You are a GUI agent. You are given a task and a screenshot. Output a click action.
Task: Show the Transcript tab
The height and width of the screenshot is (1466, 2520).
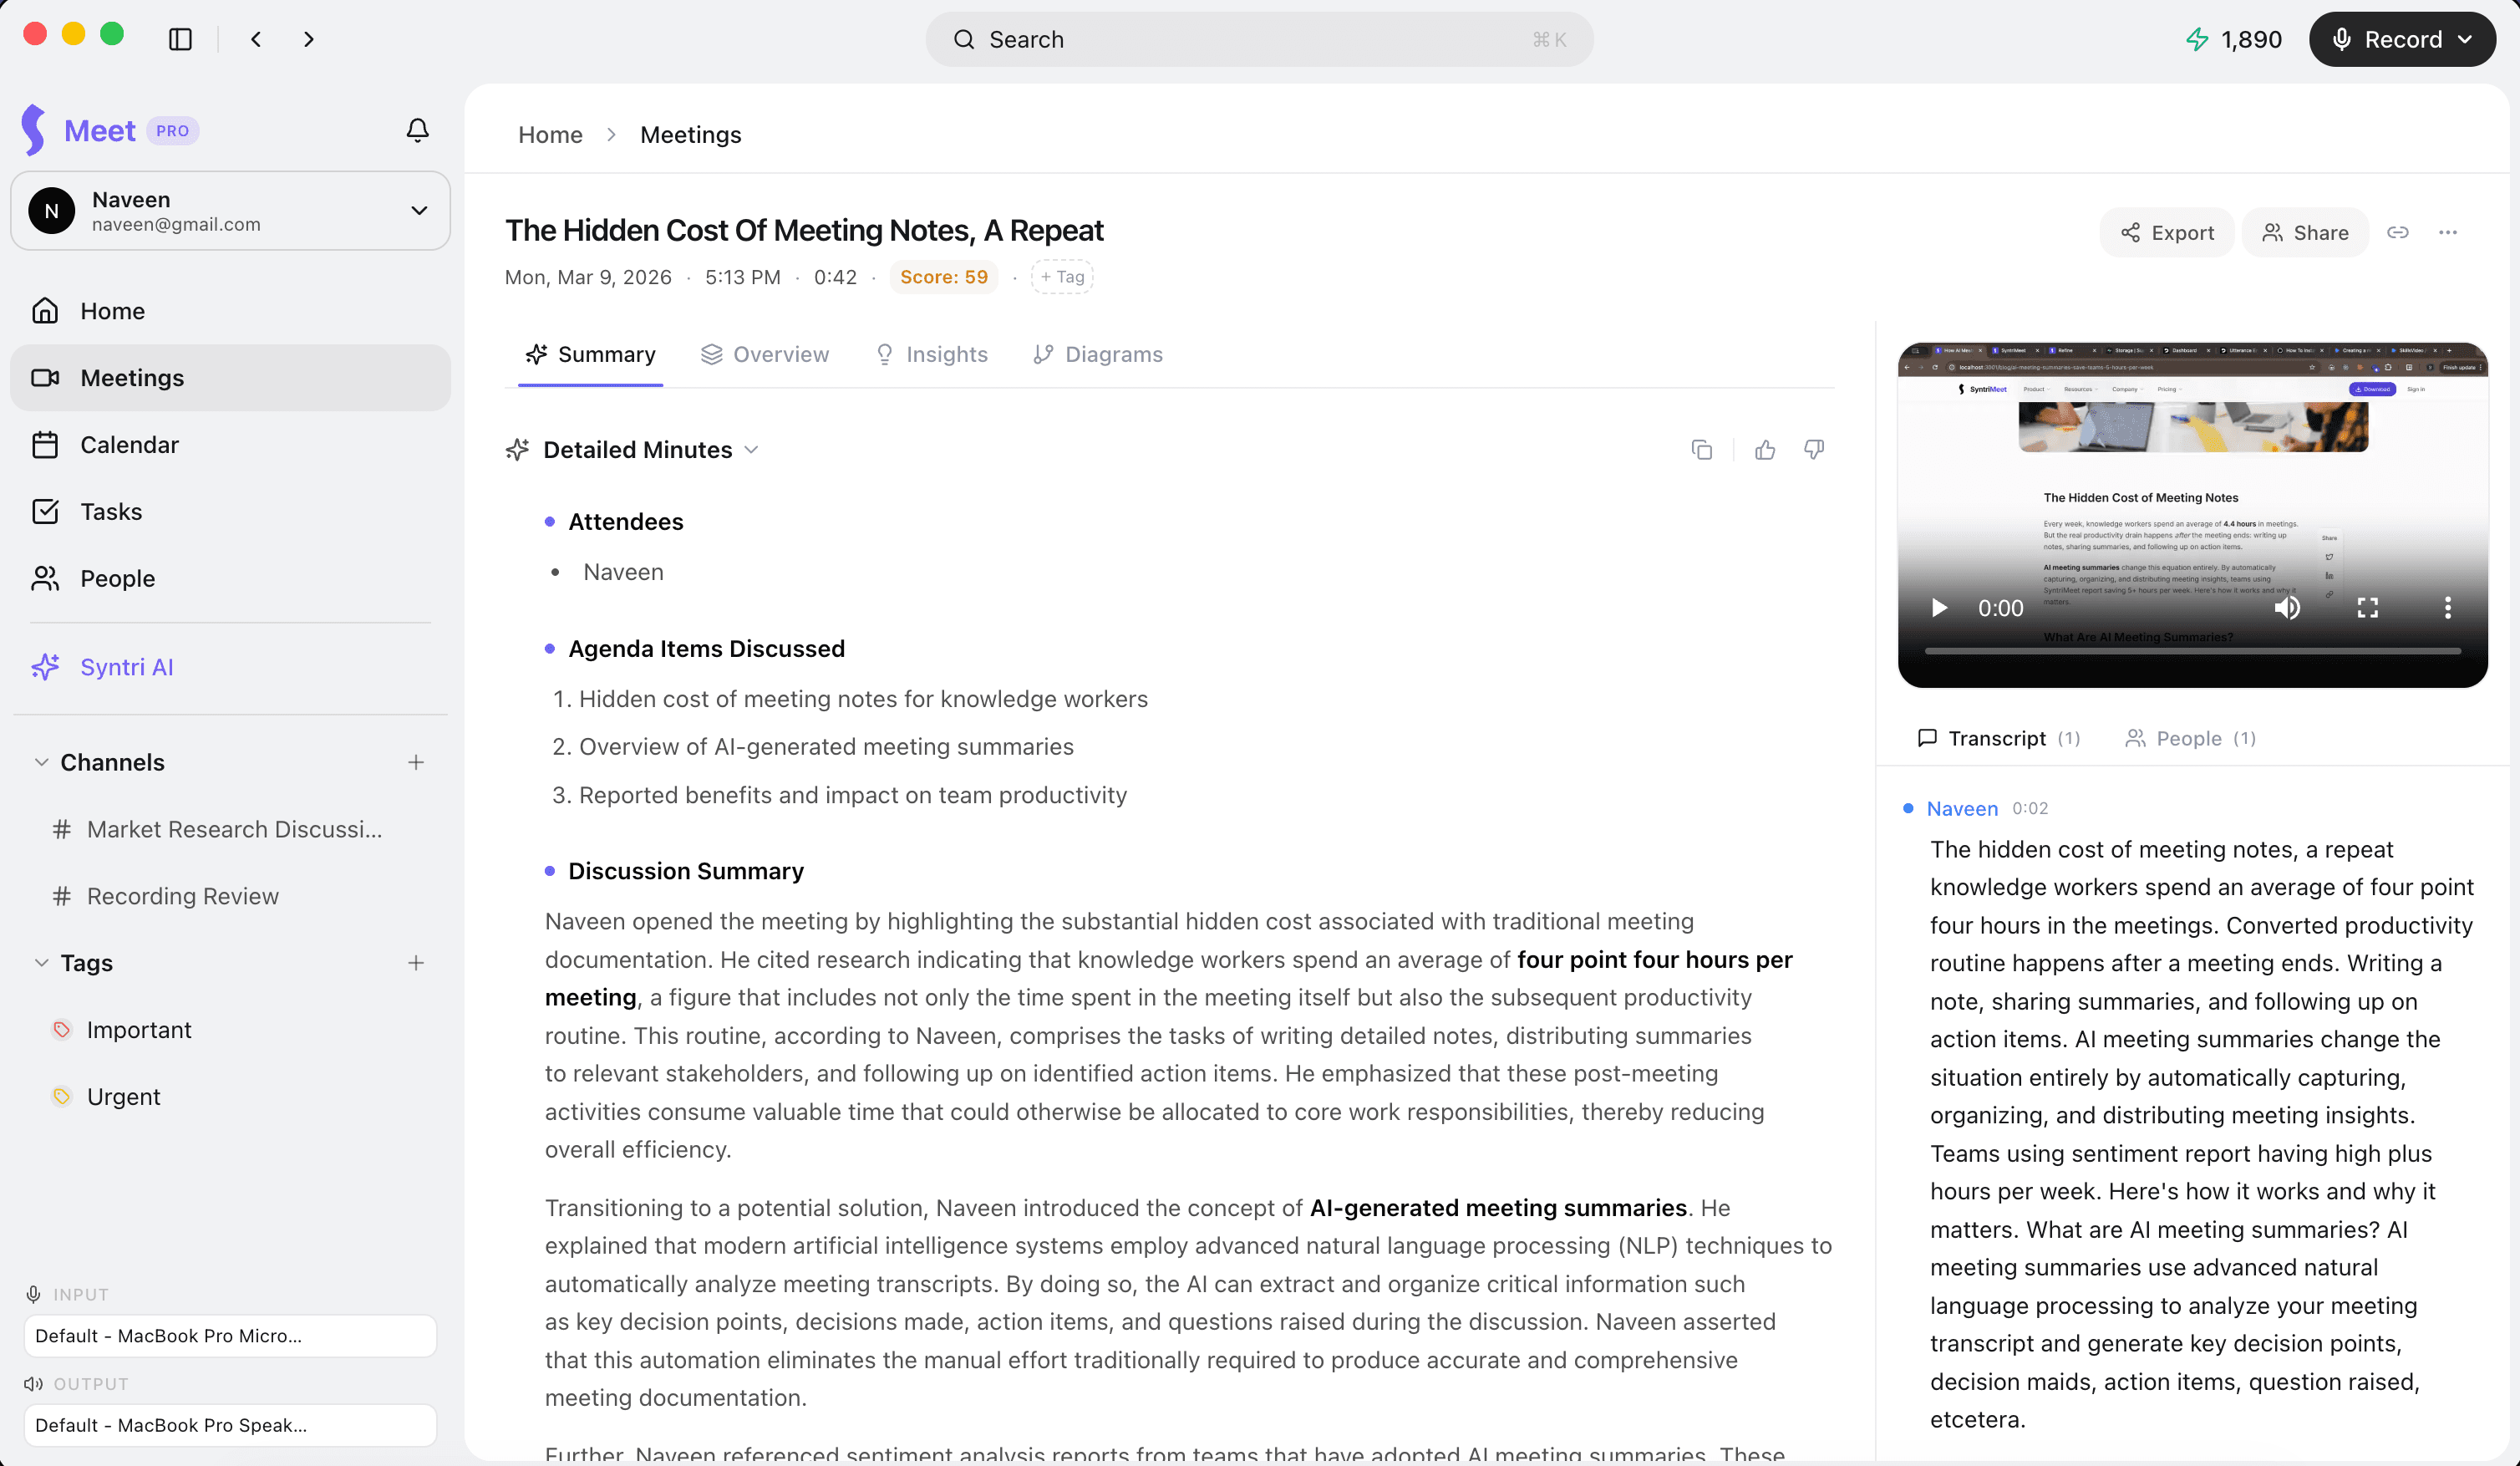pyautogui.click(x=1997, y=738)
